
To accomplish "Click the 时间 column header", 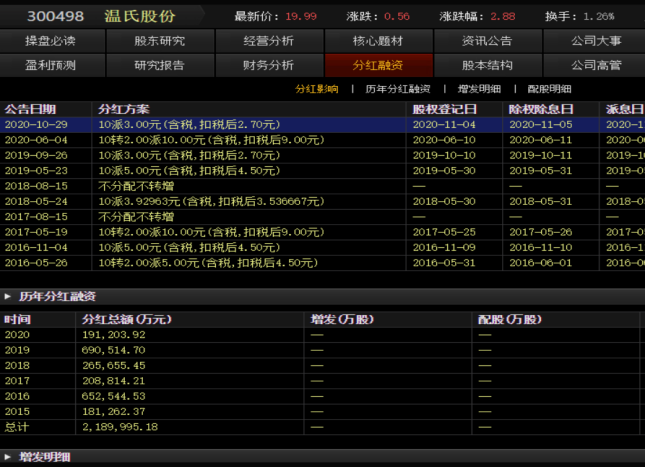I will coord(17,319).
